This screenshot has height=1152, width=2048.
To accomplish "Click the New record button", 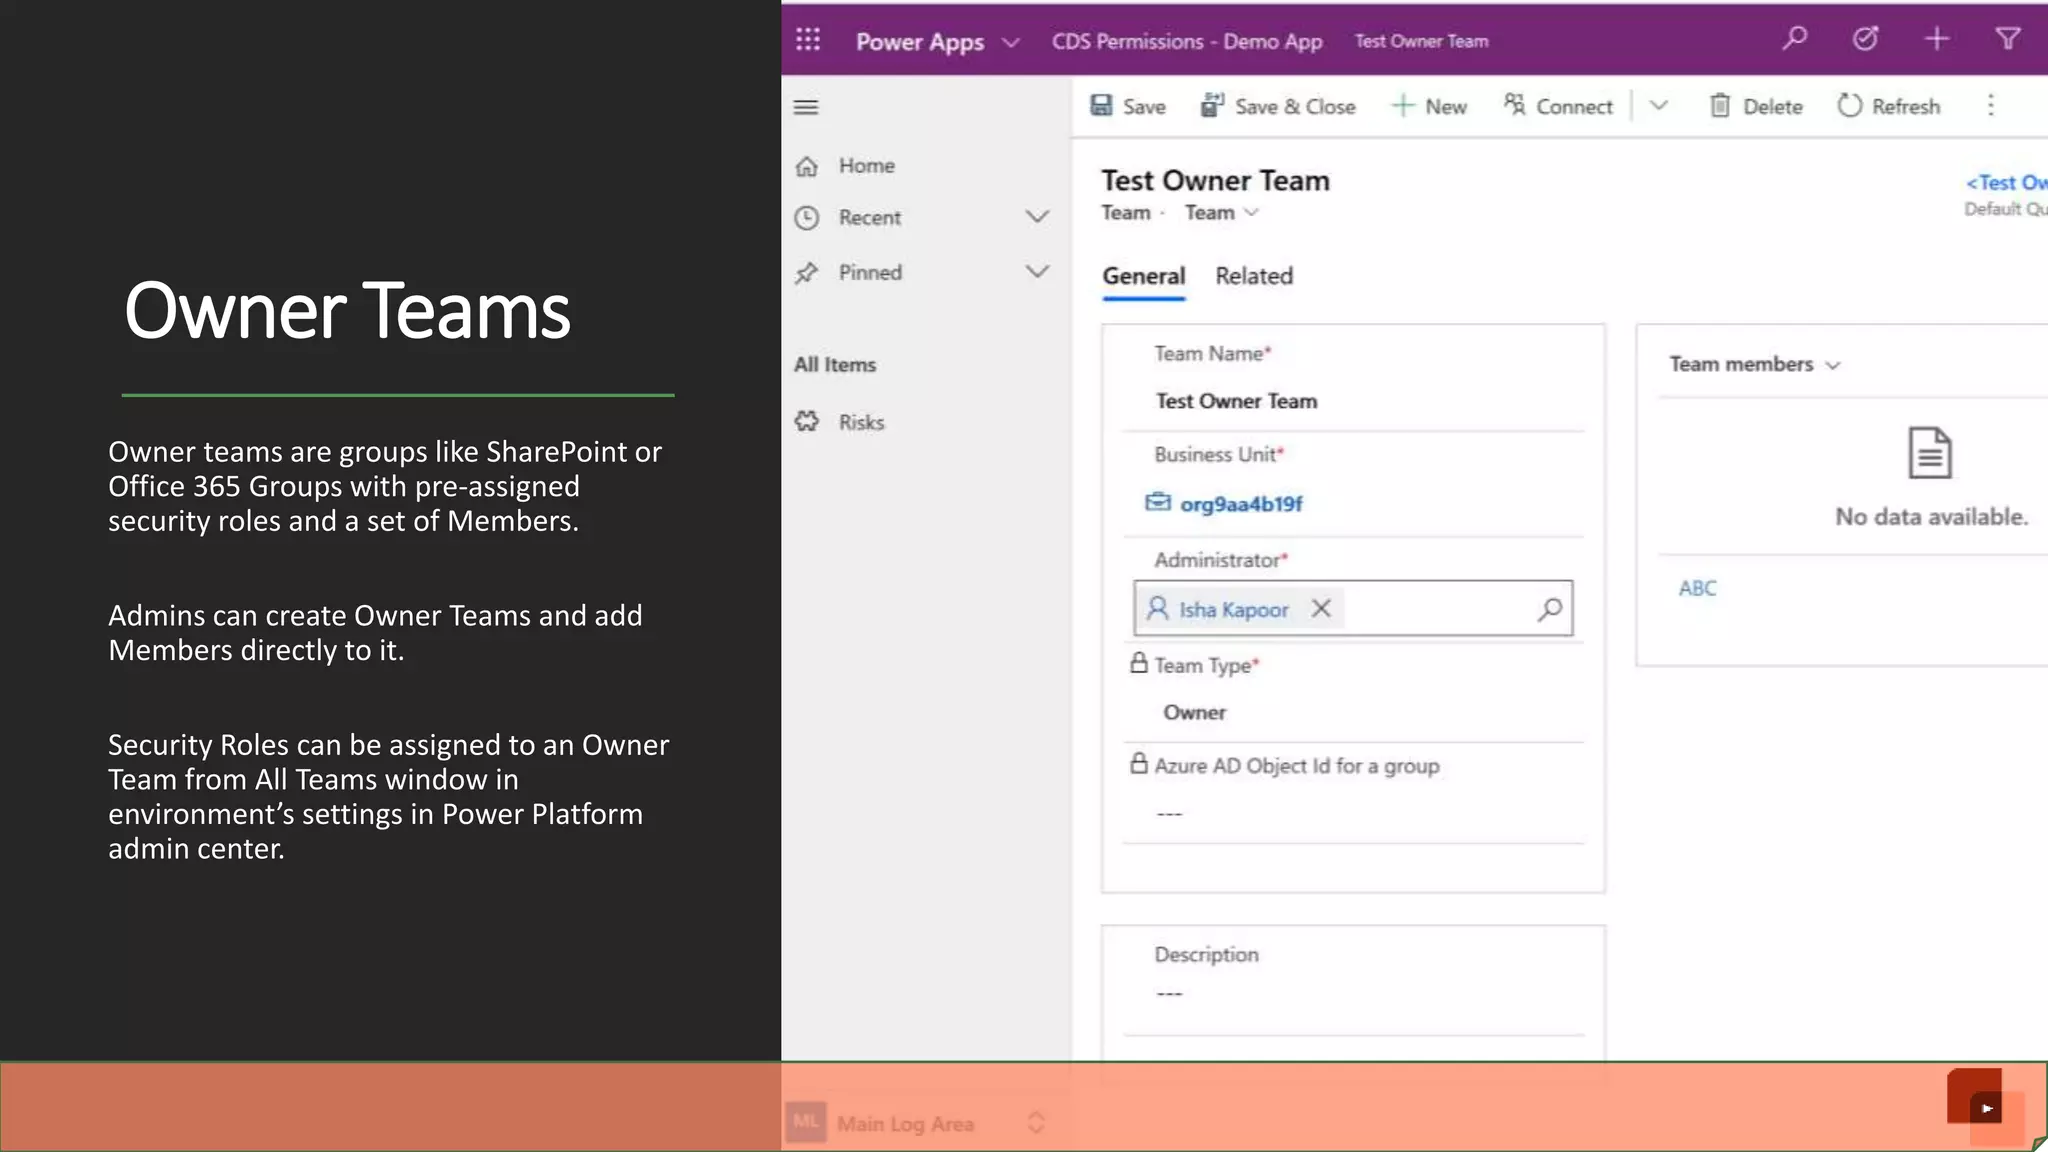I will click(1429, 106).
